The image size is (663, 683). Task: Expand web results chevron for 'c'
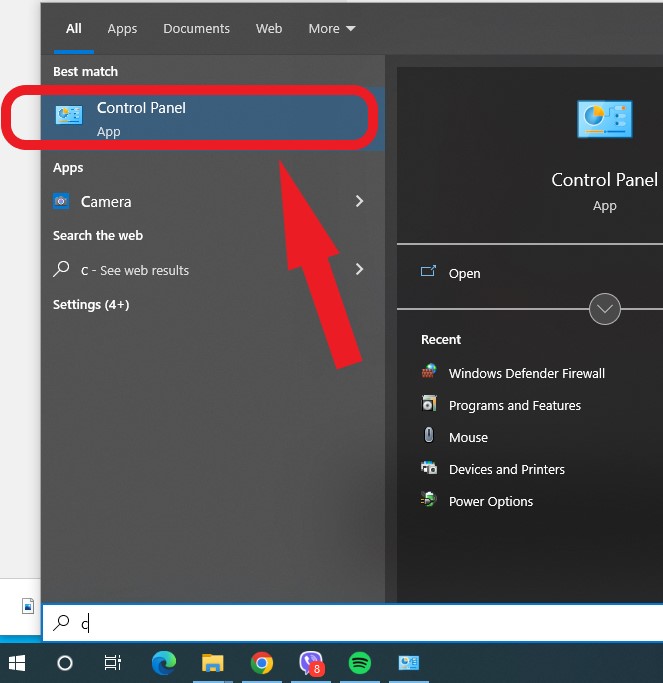(x=360, y=269)
